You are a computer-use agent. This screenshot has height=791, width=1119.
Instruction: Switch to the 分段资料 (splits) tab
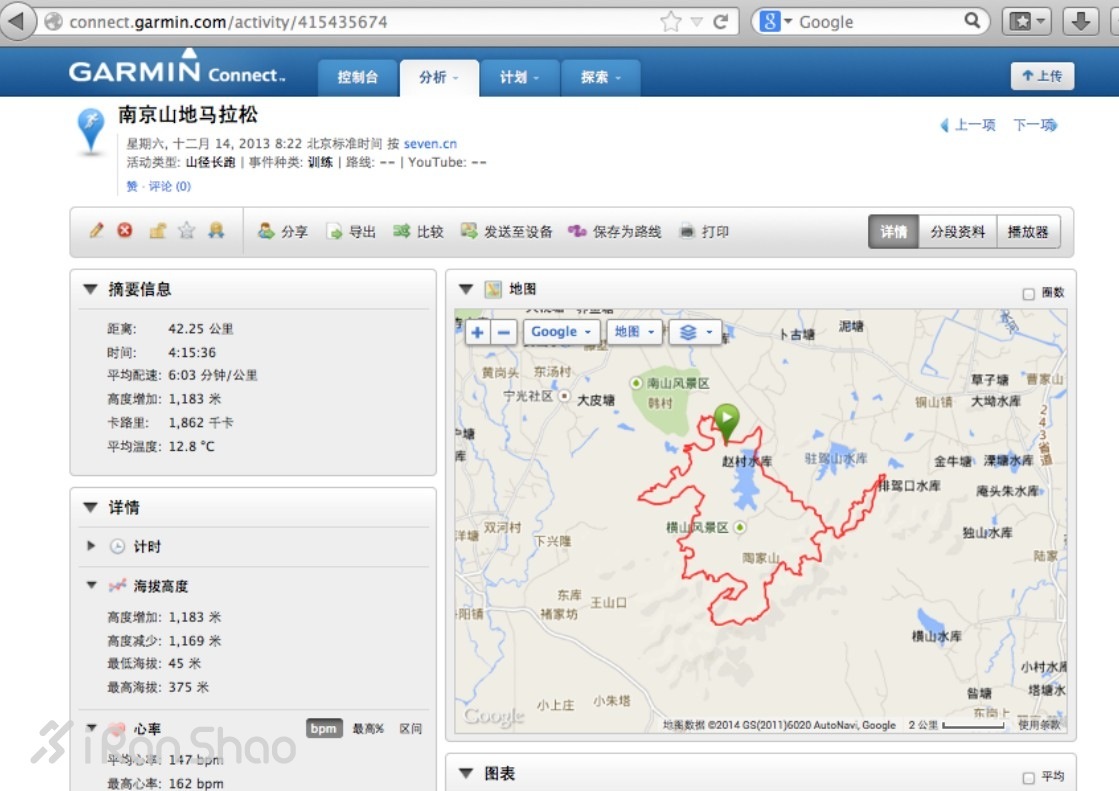point(957,232)
